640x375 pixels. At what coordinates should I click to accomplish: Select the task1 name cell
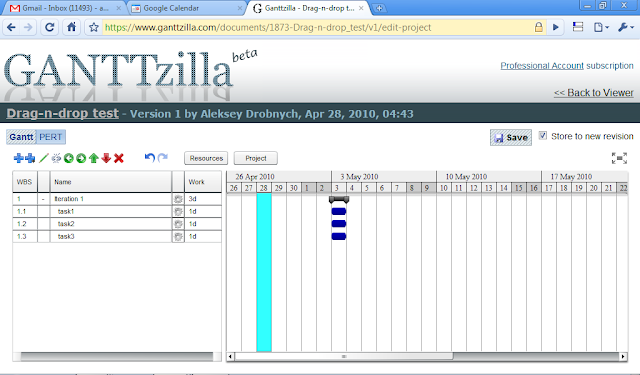[x=111, y=211]
